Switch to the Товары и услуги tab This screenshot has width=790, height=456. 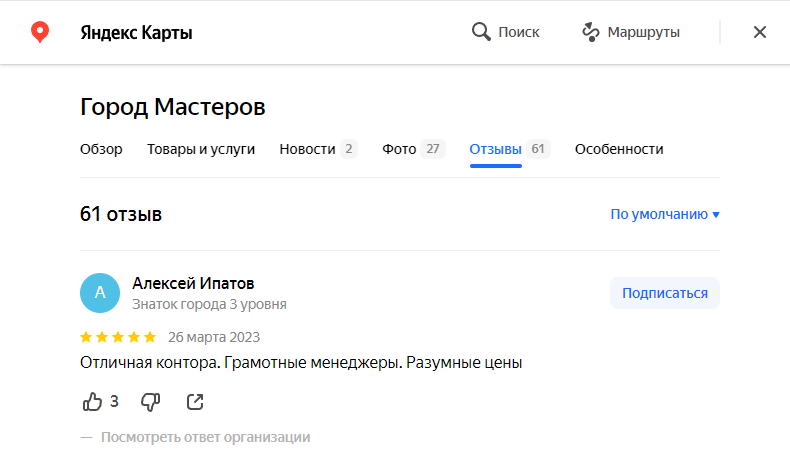click(x=201, y=149)
